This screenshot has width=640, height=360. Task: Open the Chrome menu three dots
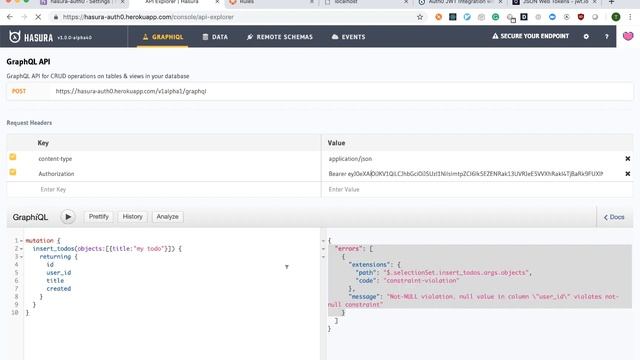(630, 17)
